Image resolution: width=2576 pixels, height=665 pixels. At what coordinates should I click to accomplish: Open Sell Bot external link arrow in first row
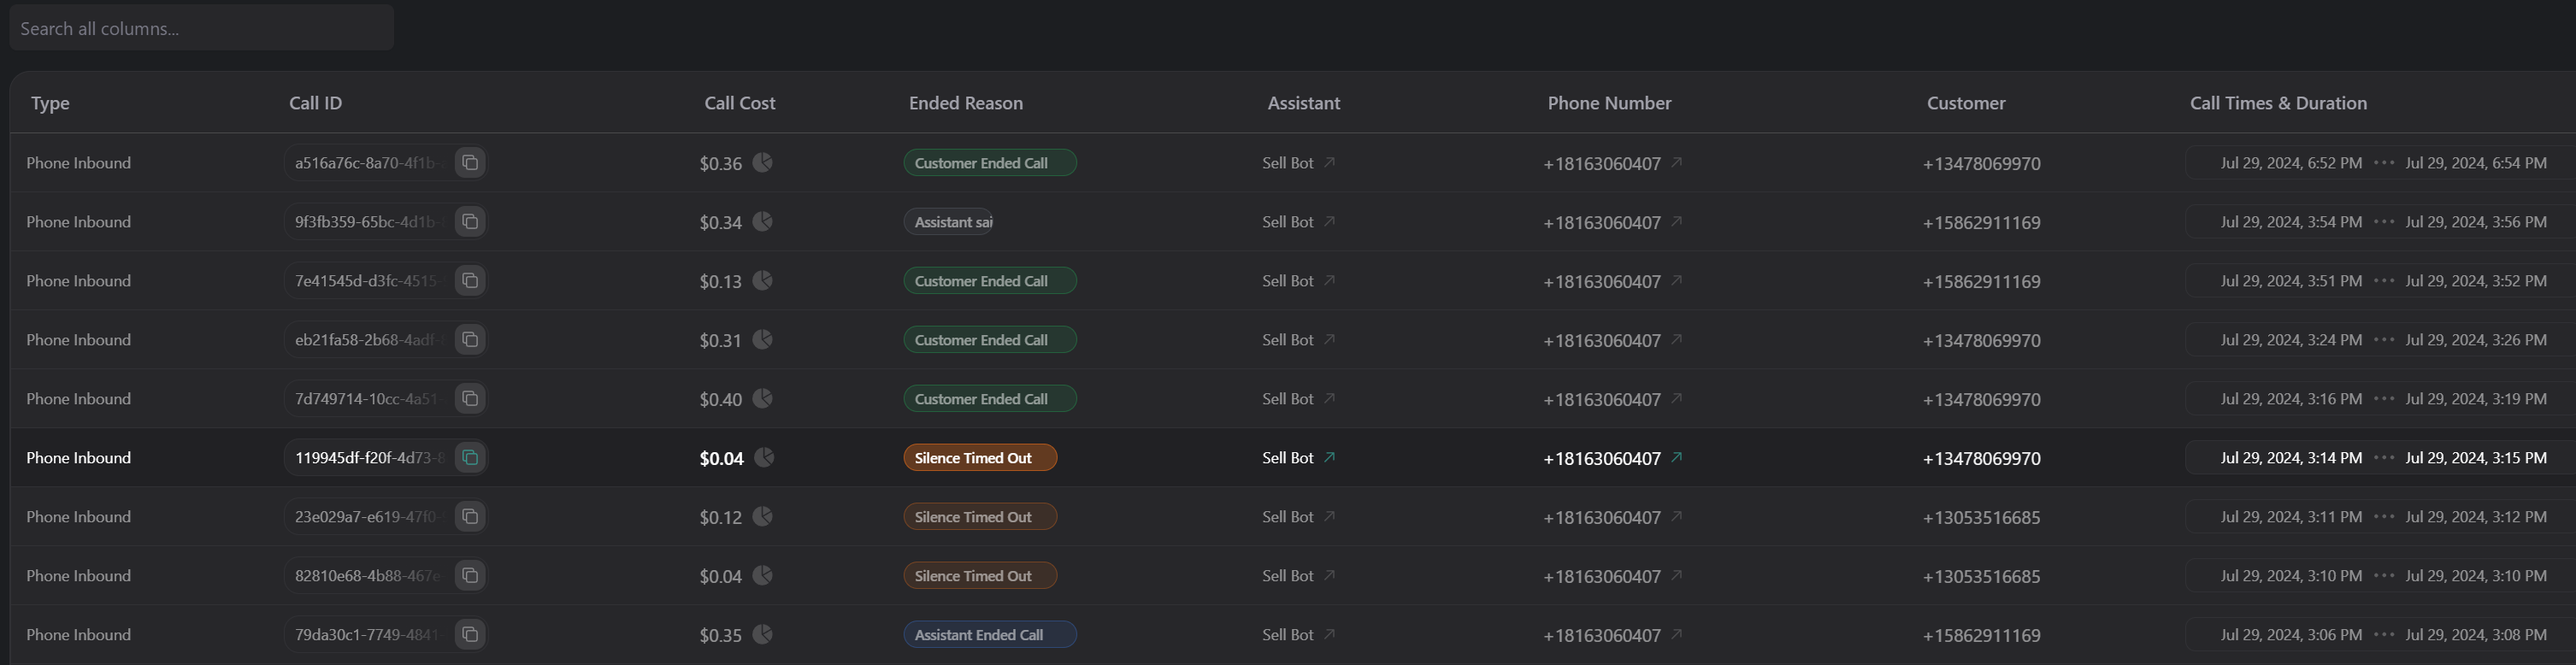pyautogui.click(x=1329, y=162)
